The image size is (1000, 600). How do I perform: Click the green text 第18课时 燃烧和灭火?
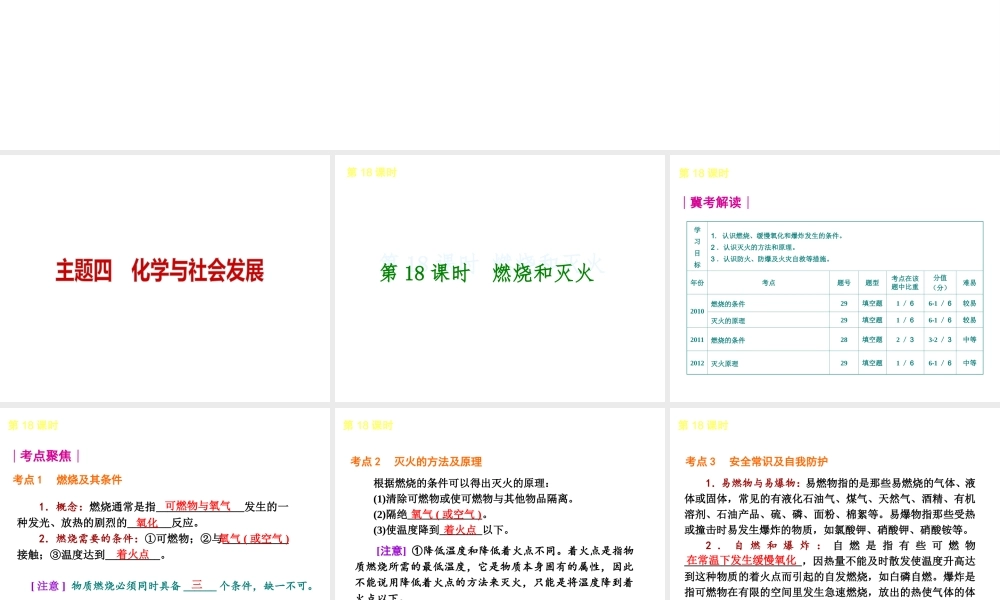tap(487, 273)
